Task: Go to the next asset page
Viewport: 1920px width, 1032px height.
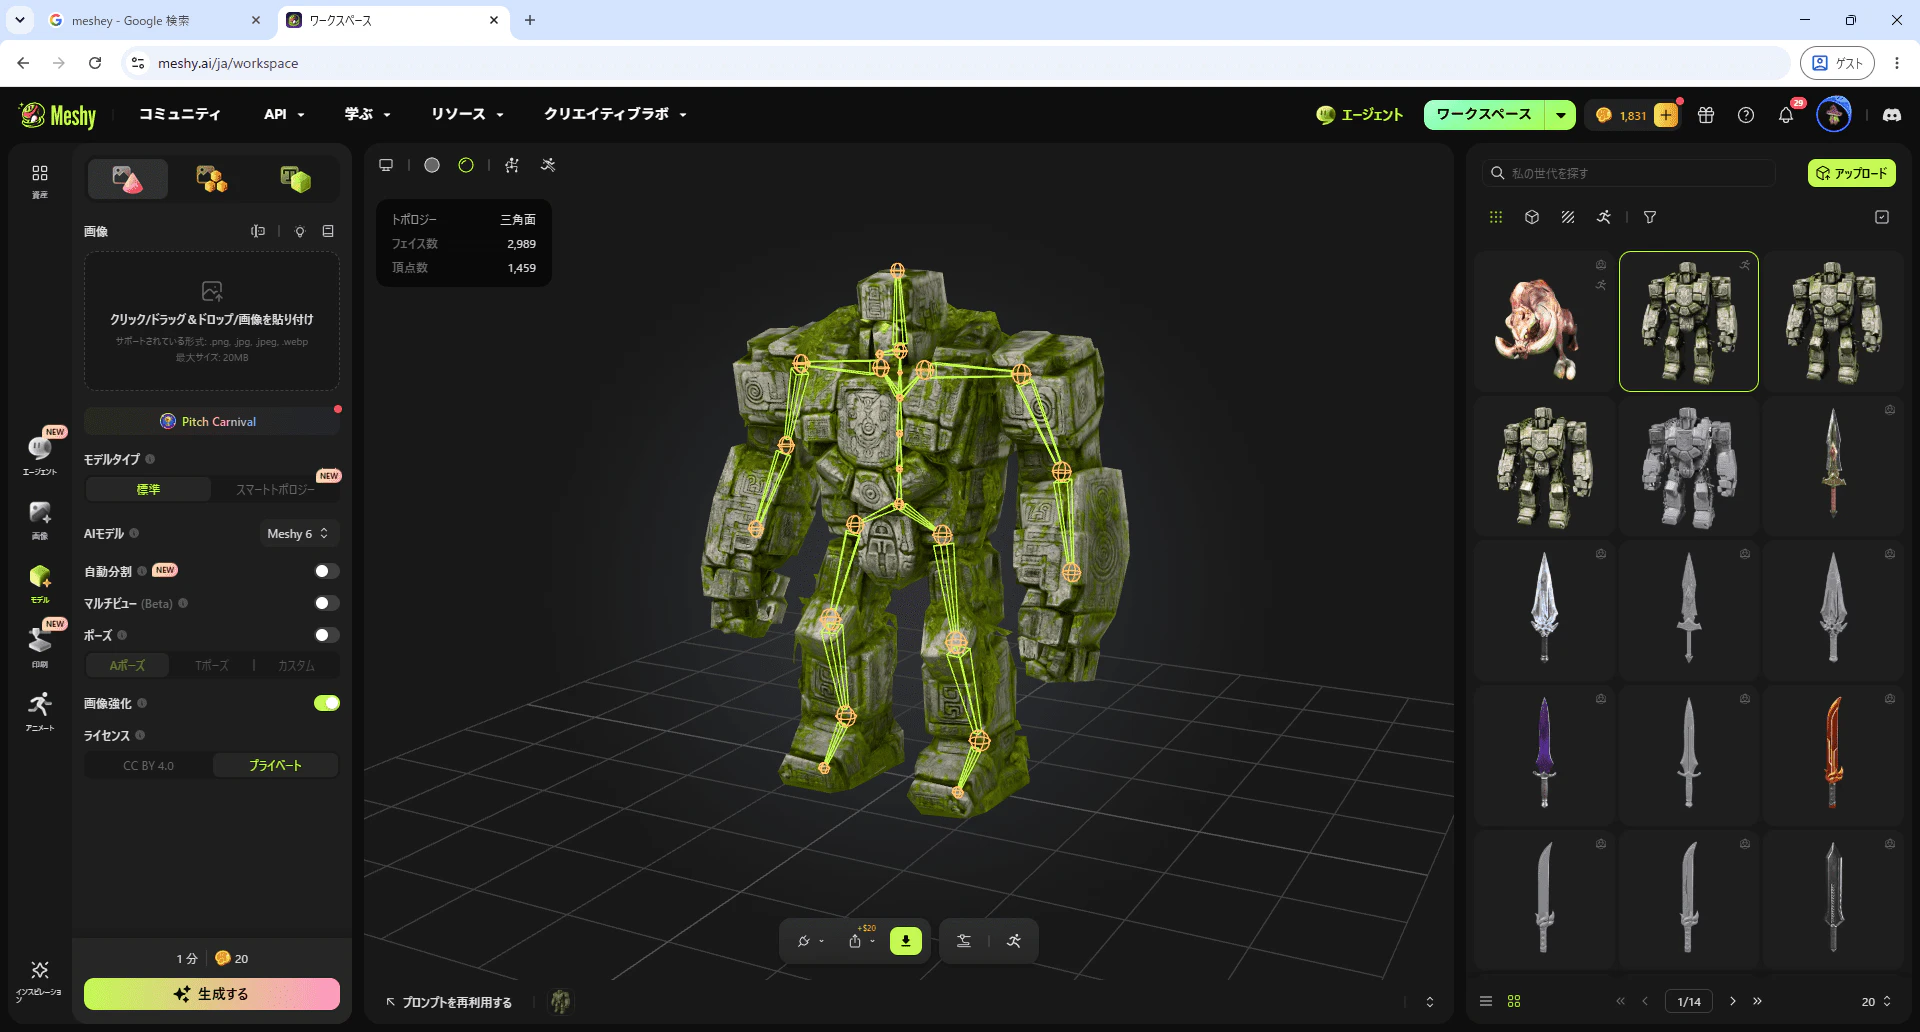Action: tap(1733, 1001)
